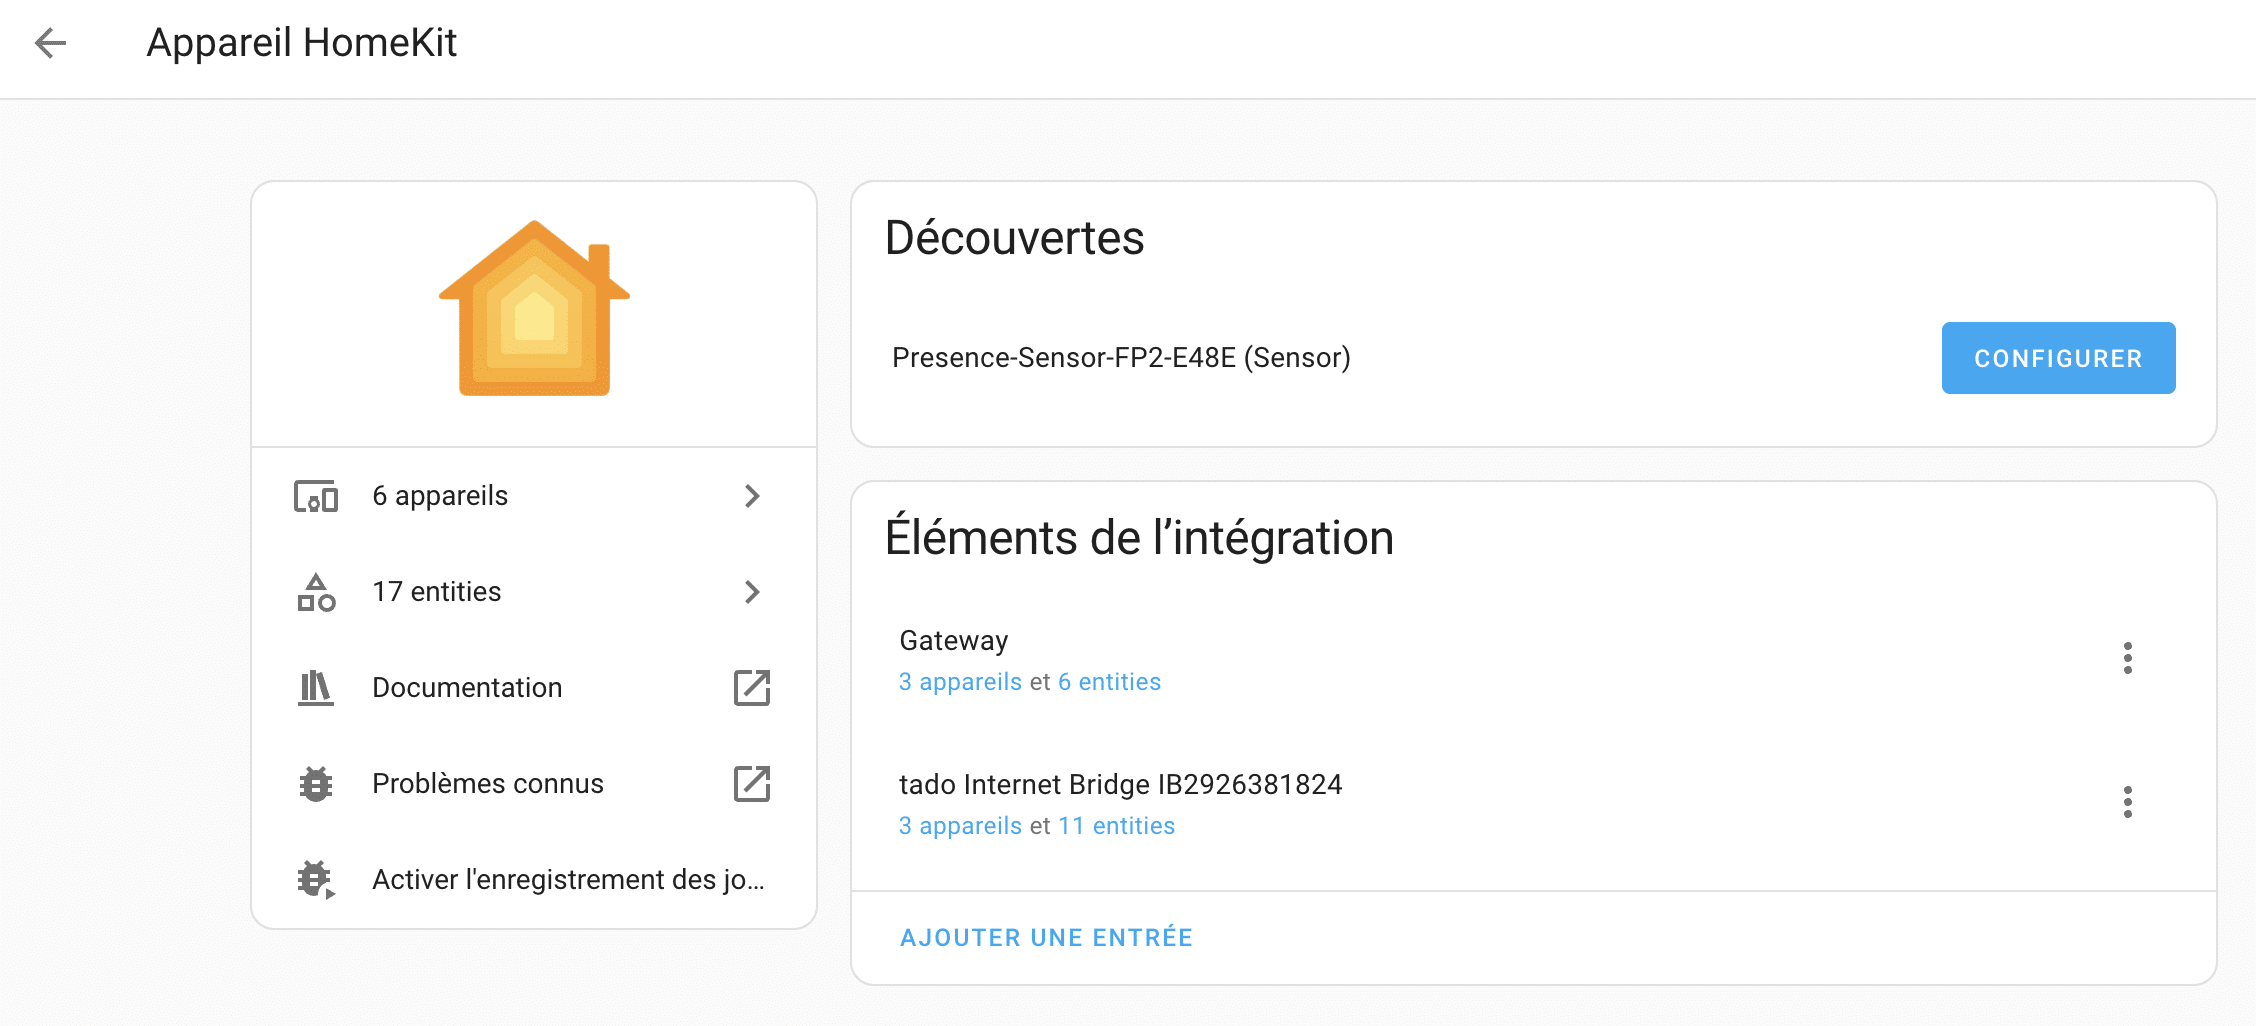The image size is (2256, 1026).
Task: Click the devices icon beside 6 appareils
Action: pyautogui.click(x=316, y=496)
